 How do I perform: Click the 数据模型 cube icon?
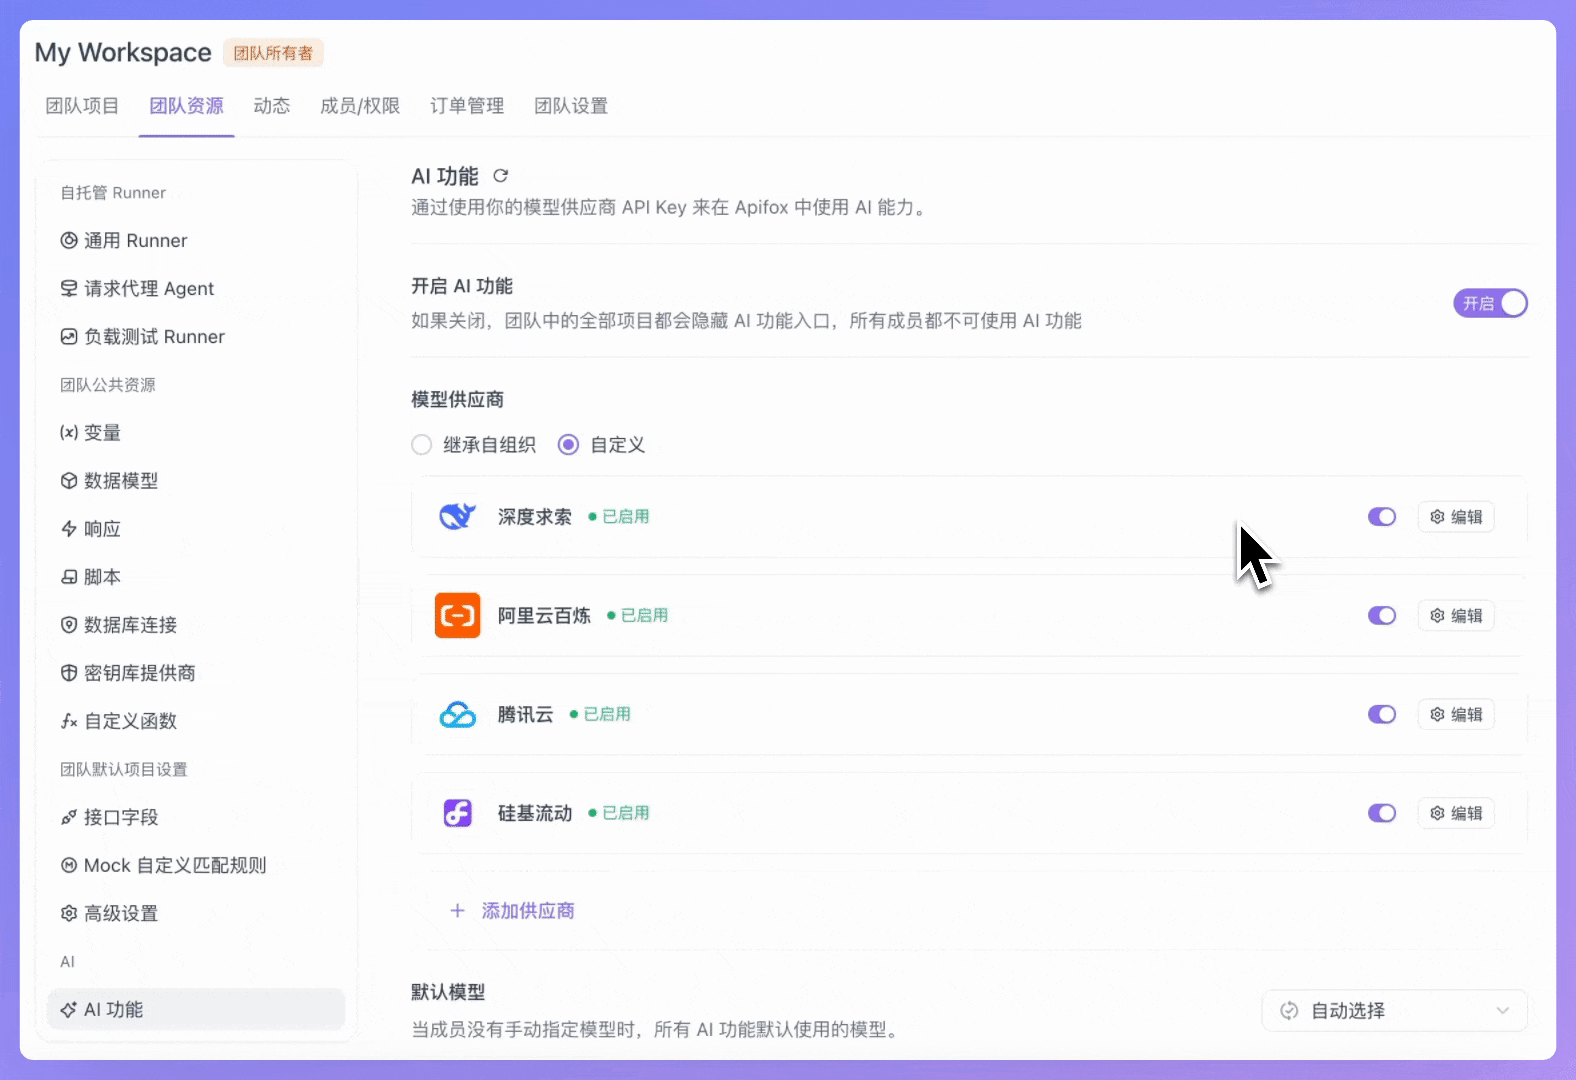click(x=69, y=480)
